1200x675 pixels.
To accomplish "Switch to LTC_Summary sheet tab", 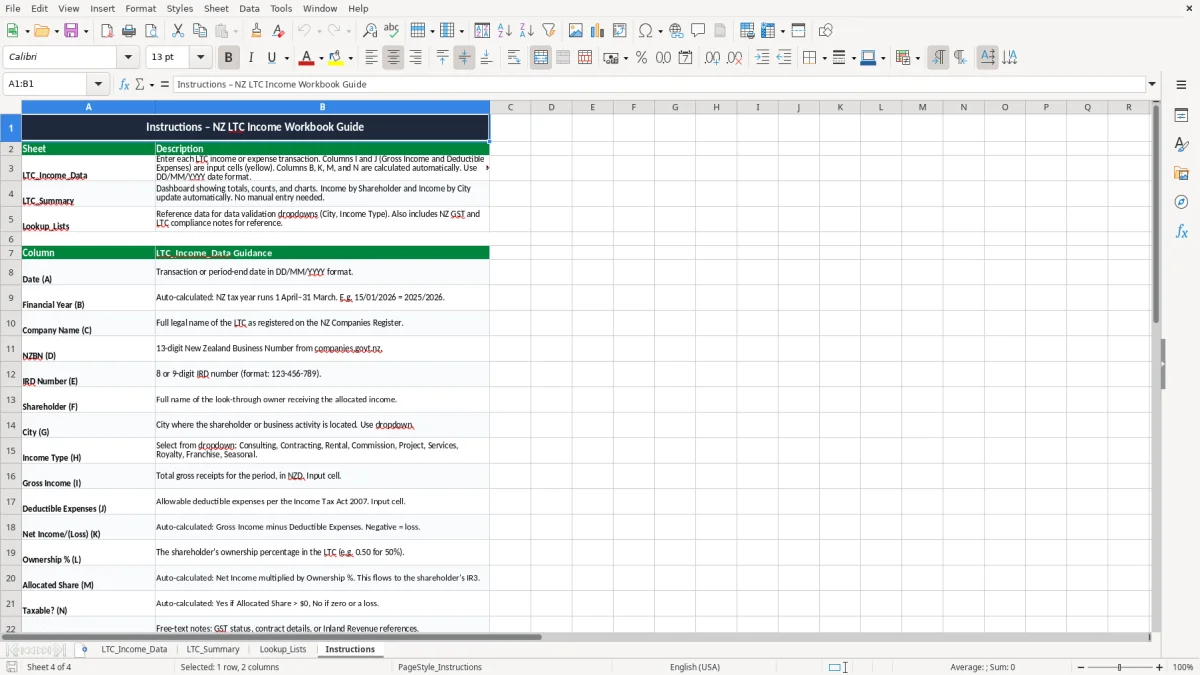I will (x=213, y=649).
